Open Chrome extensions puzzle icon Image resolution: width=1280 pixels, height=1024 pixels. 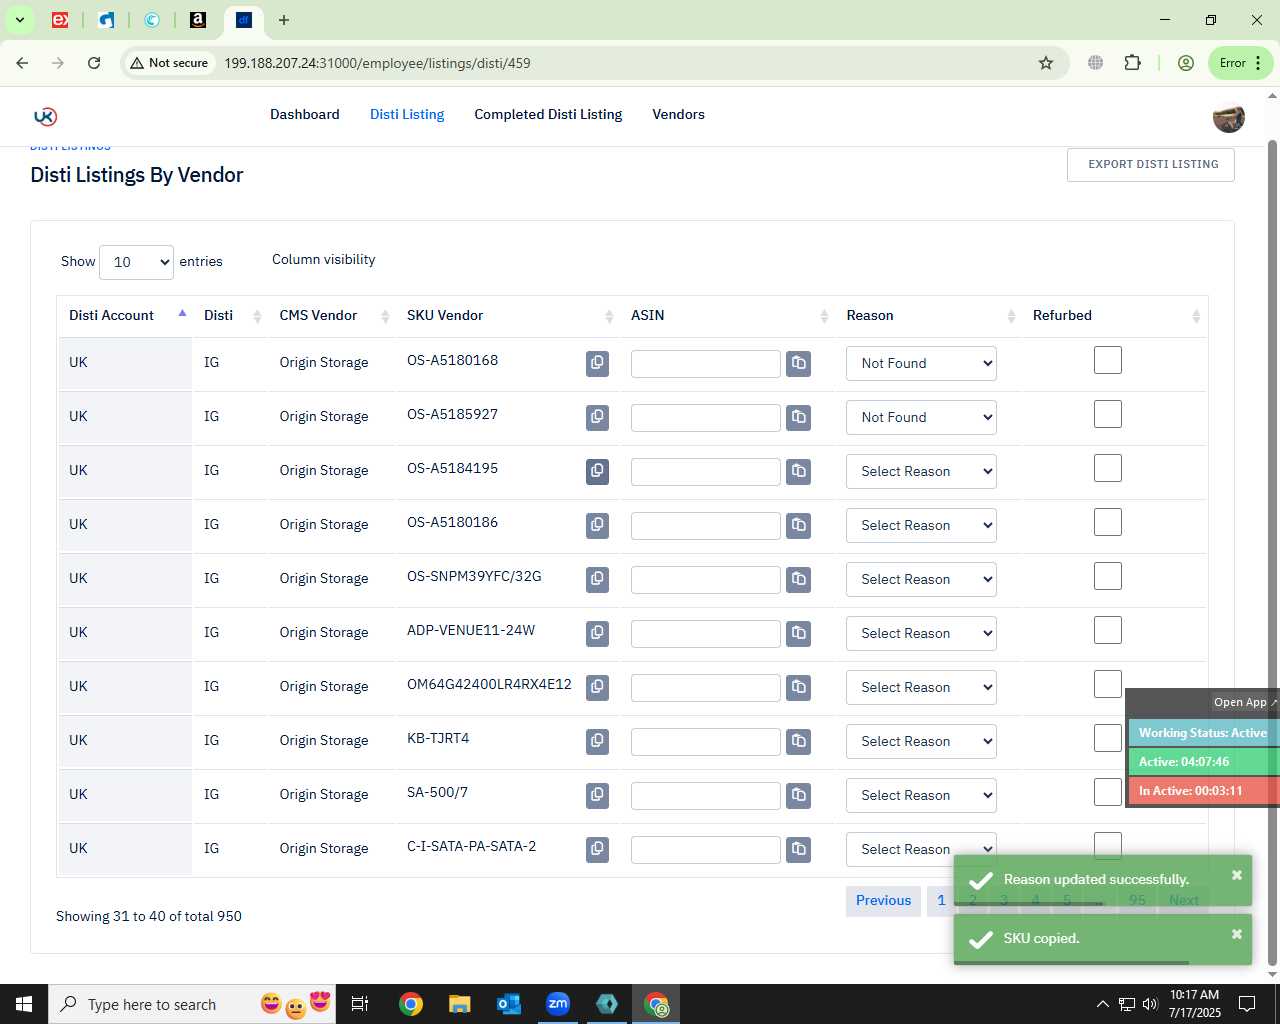[1132, 63]
